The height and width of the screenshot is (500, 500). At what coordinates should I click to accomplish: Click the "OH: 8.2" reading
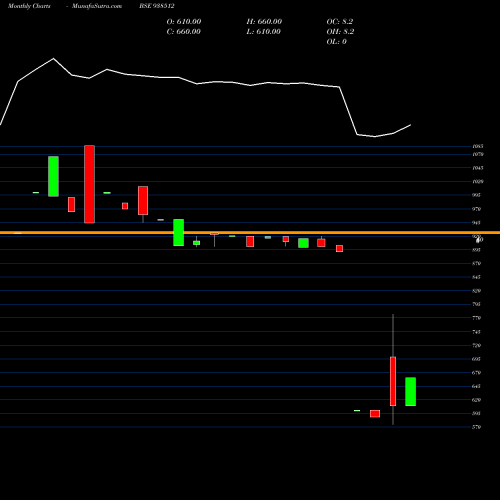tap(340, 32)
